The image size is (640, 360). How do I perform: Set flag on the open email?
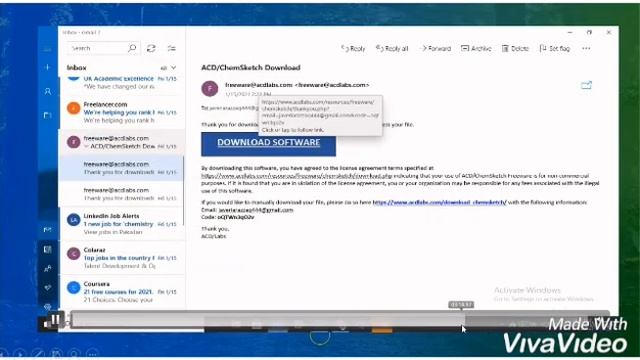(x=555, y=49)
